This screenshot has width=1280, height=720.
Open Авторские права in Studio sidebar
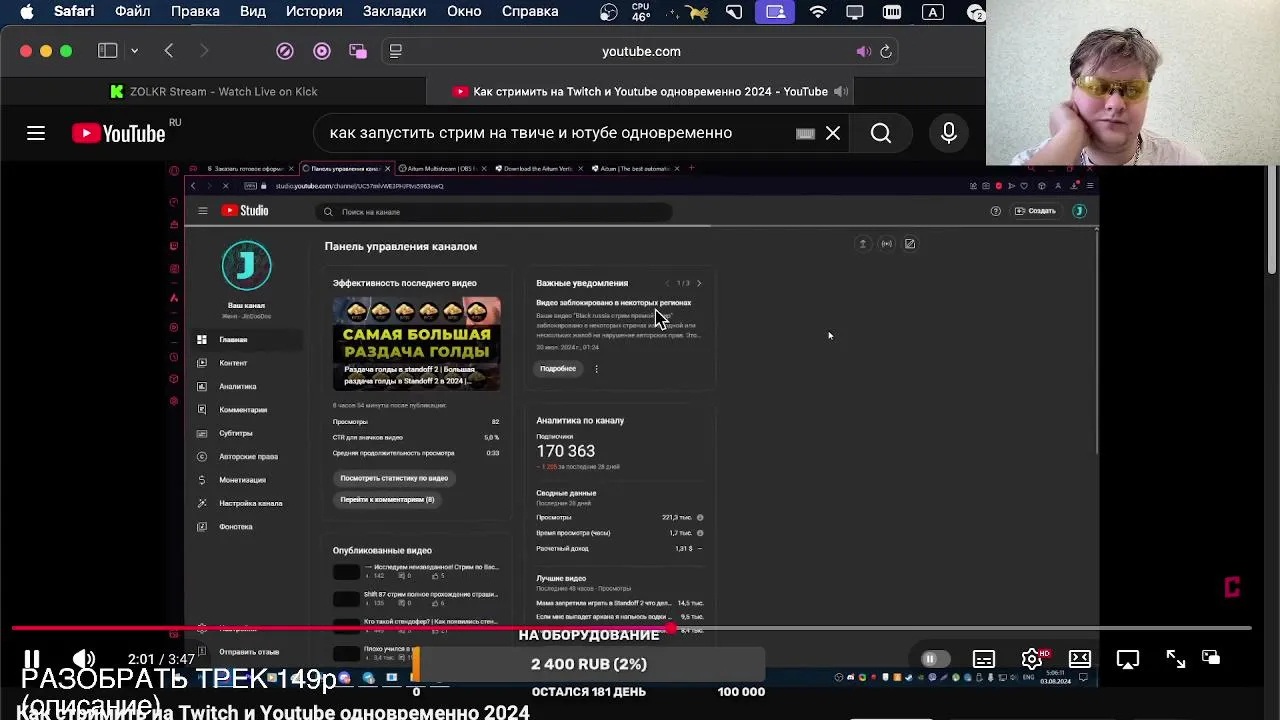(249, 456)
